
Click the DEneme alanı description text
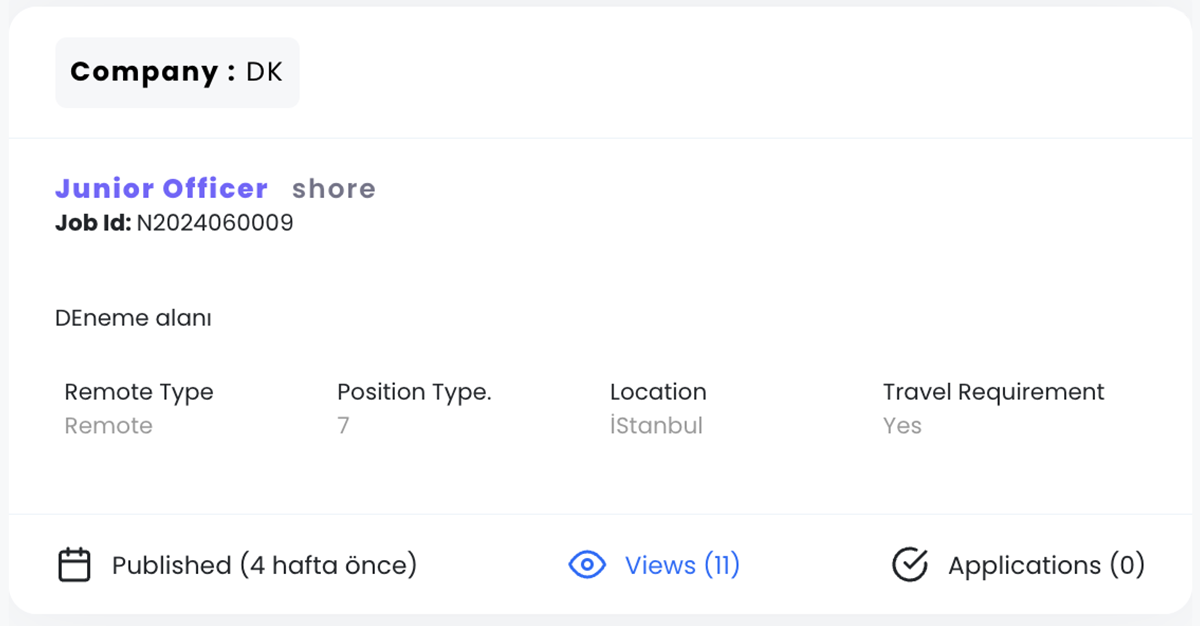click(x=133, y=319)
